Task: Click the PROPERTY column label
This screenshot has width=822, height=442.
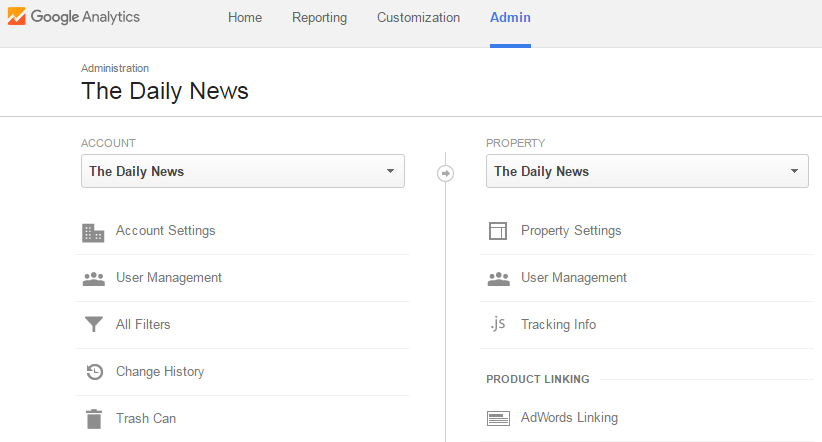Action: click(515, 143)
